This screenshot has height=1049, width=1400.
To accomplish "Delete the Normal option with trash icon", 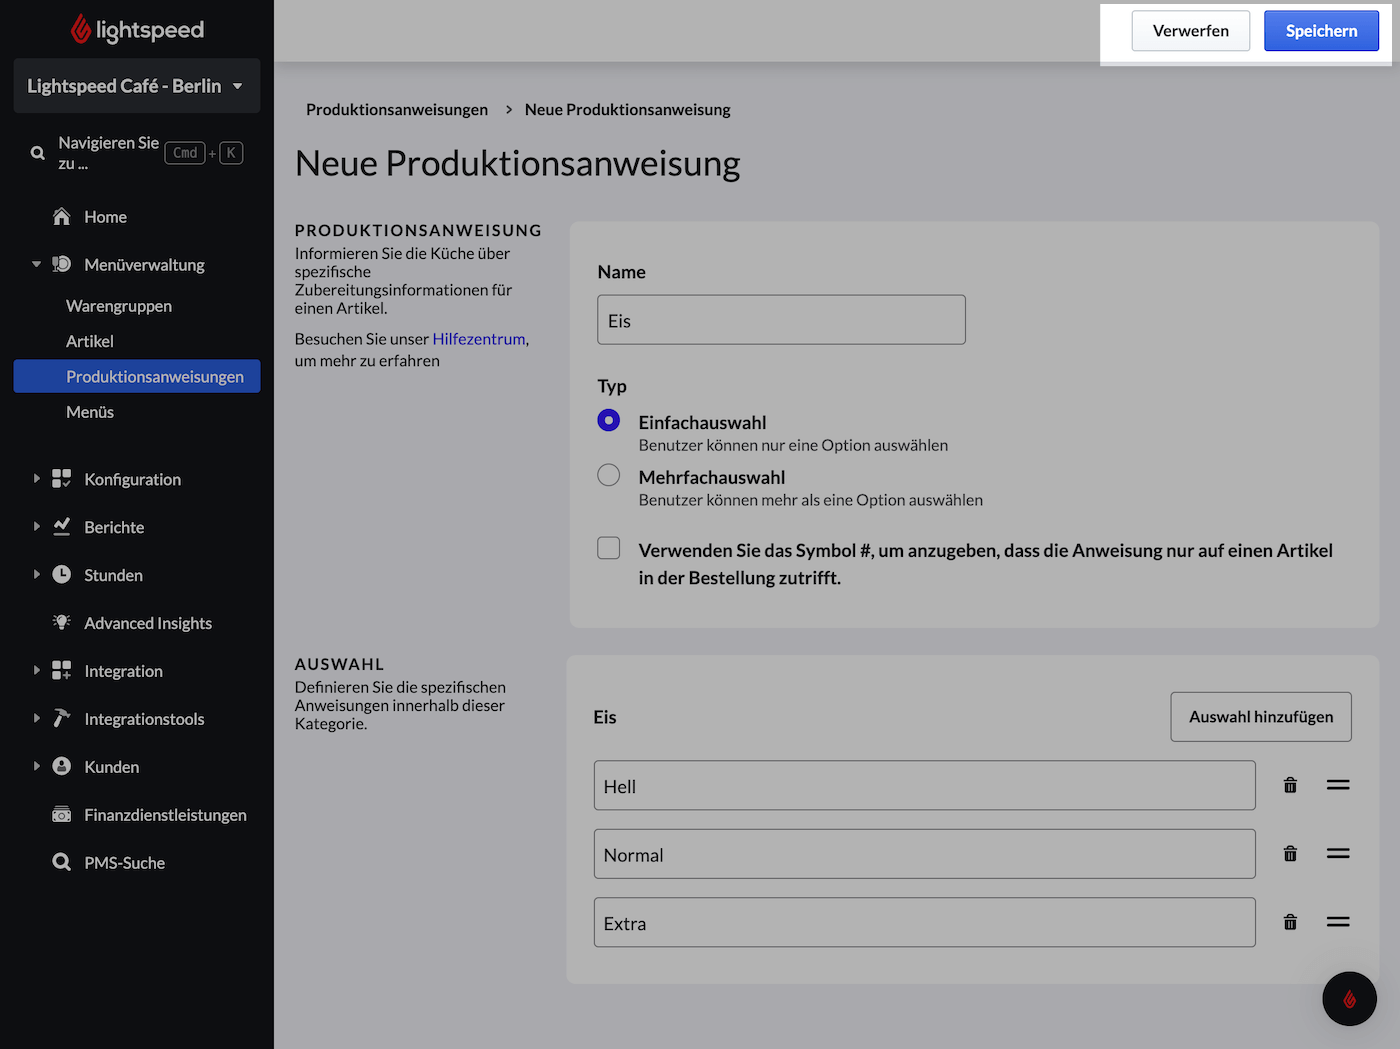I will 1290,854.
